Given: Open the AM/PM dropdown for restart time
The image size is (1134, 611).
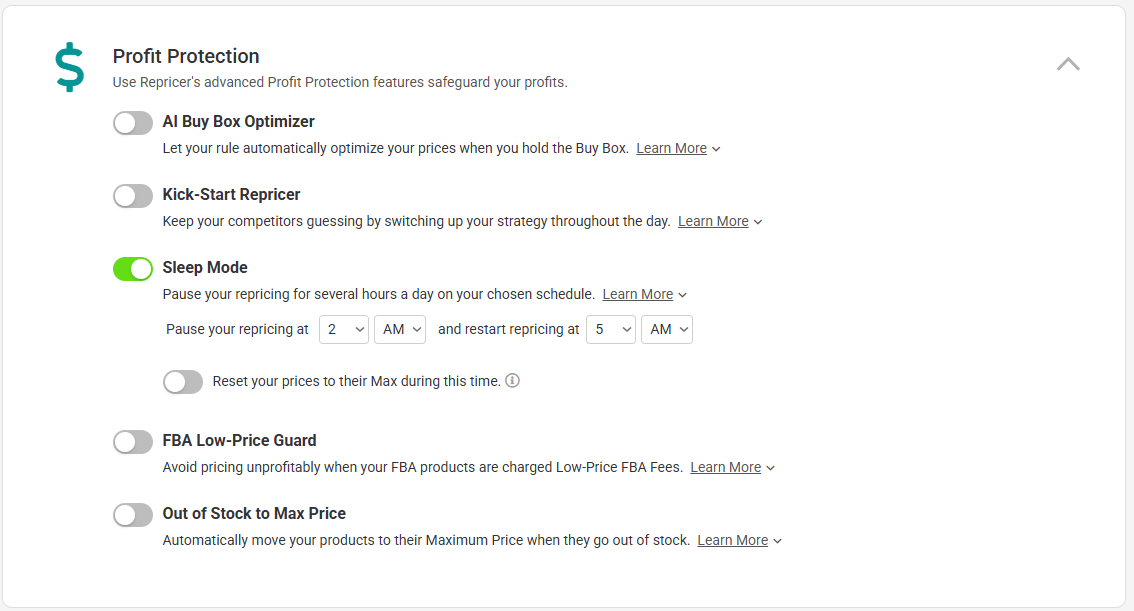Looking at the screenshot, I should [667, 330].
